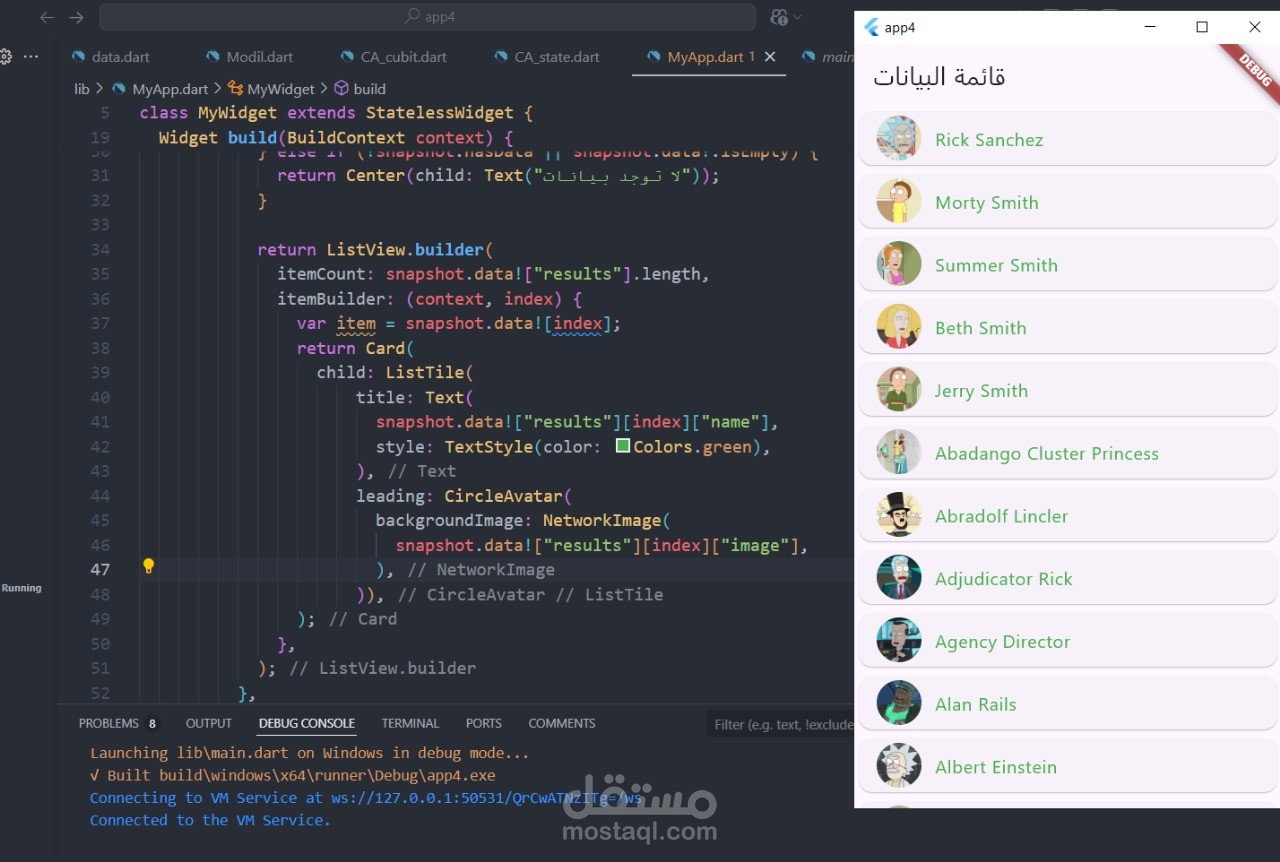Select the Rick Sanchez list item in app4

pos(1068,139)
